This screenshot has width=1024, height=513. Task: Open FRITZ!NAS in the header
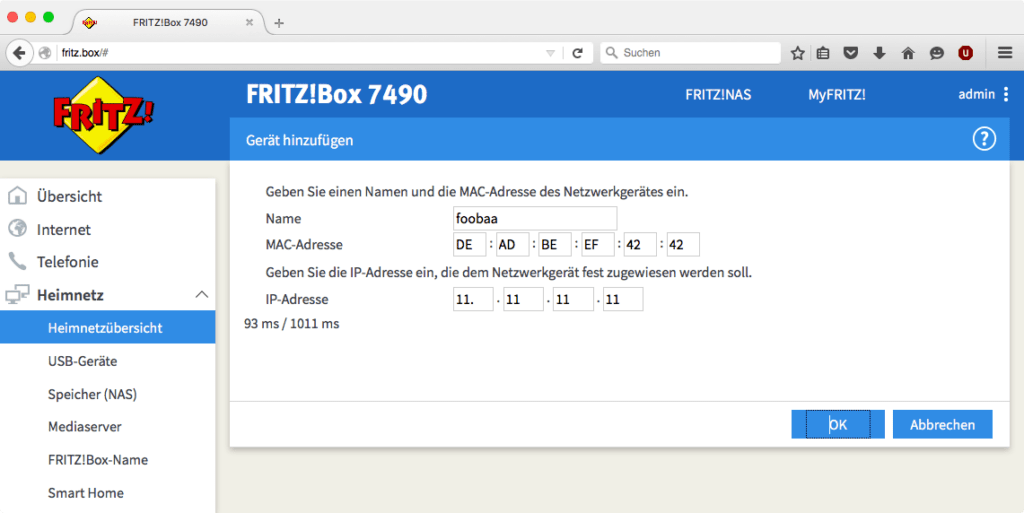click(x=718, y=95)
